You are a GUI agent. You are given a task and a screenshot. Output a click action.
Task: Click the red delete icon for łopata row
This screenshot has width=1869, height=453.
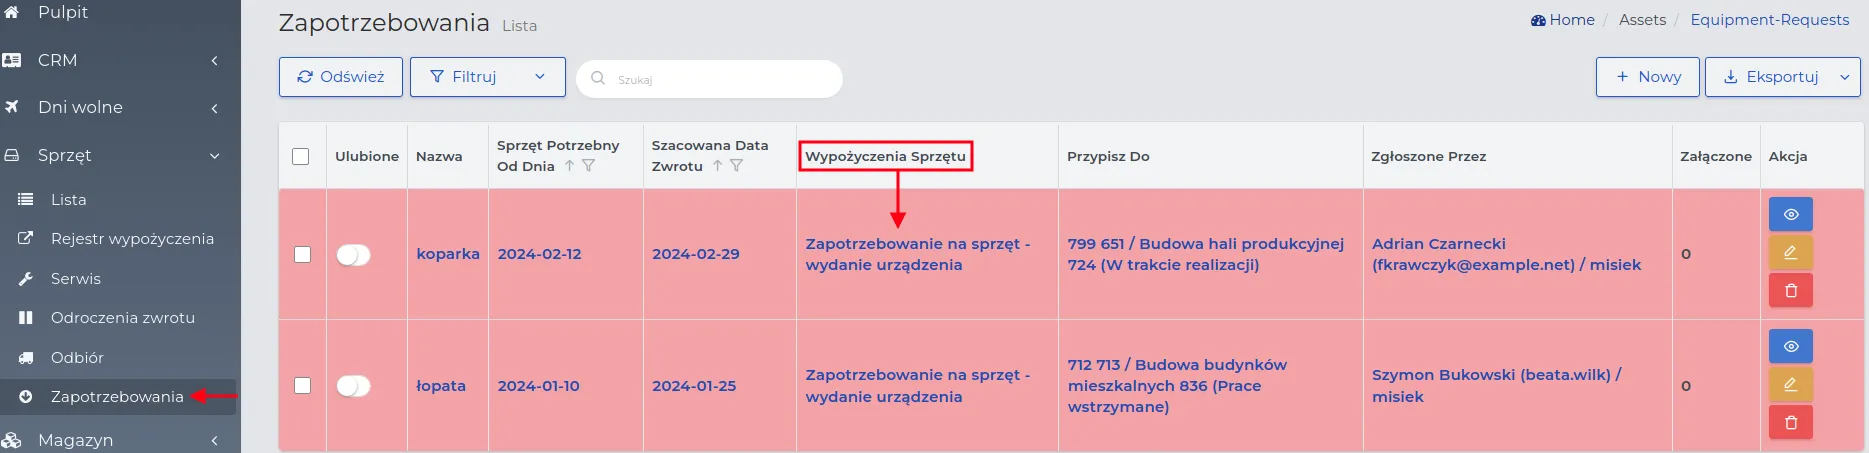[x=1790, y=422]
